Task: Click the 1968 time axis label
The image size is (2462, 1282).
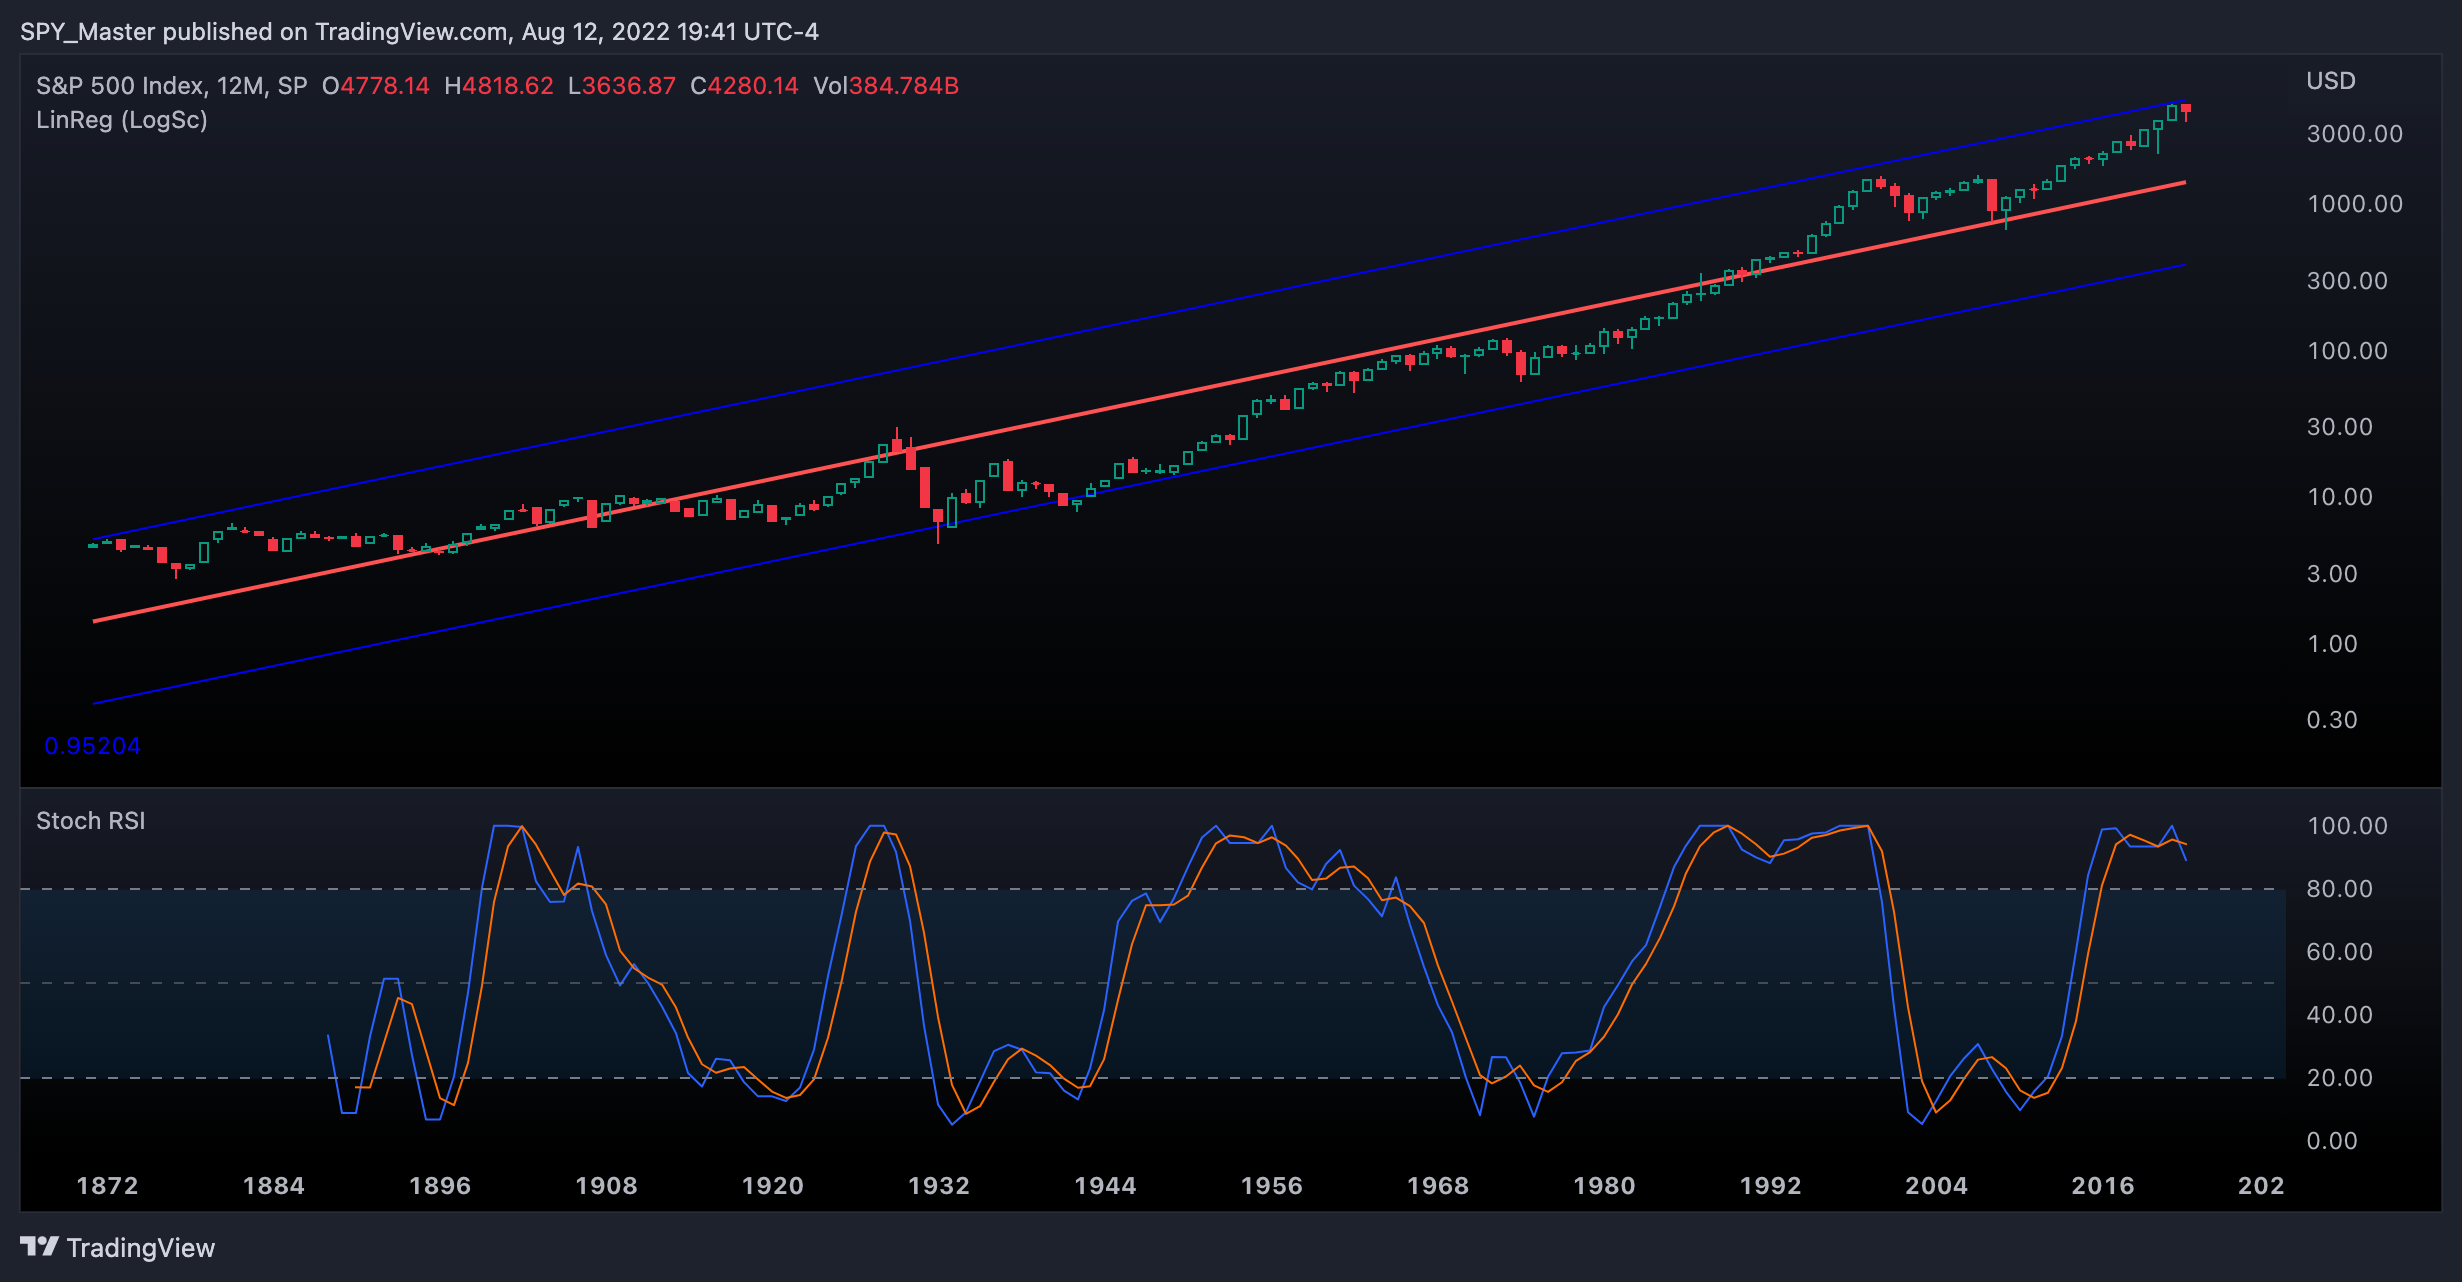Action: 1438,1186
